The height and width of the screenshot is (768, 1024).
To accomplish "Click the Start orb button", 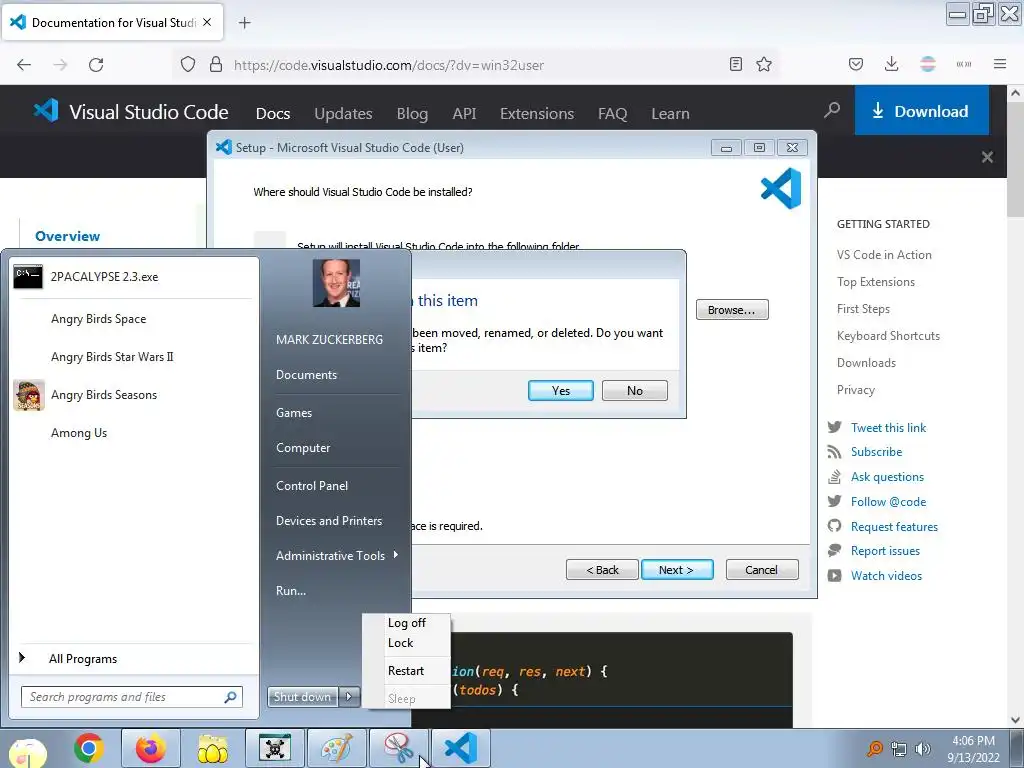I will pos(27,752).
